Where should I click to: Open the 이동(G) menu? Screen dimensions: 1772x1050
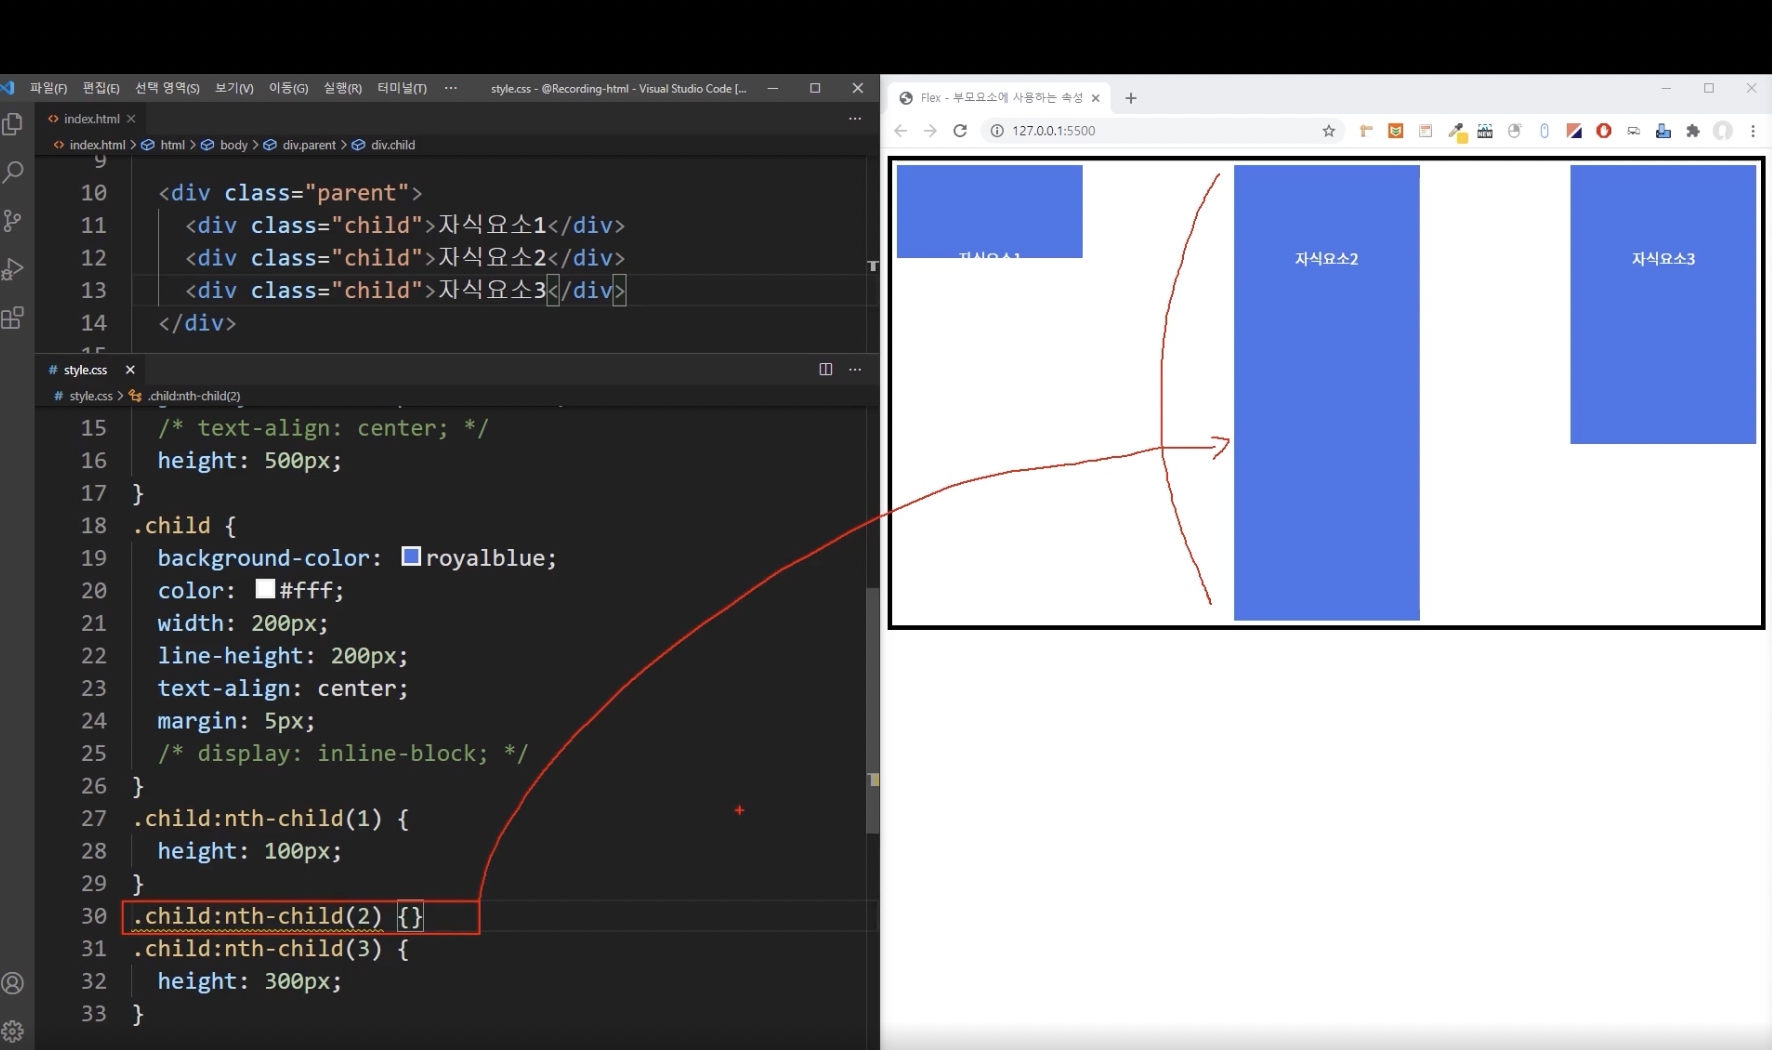288,88
